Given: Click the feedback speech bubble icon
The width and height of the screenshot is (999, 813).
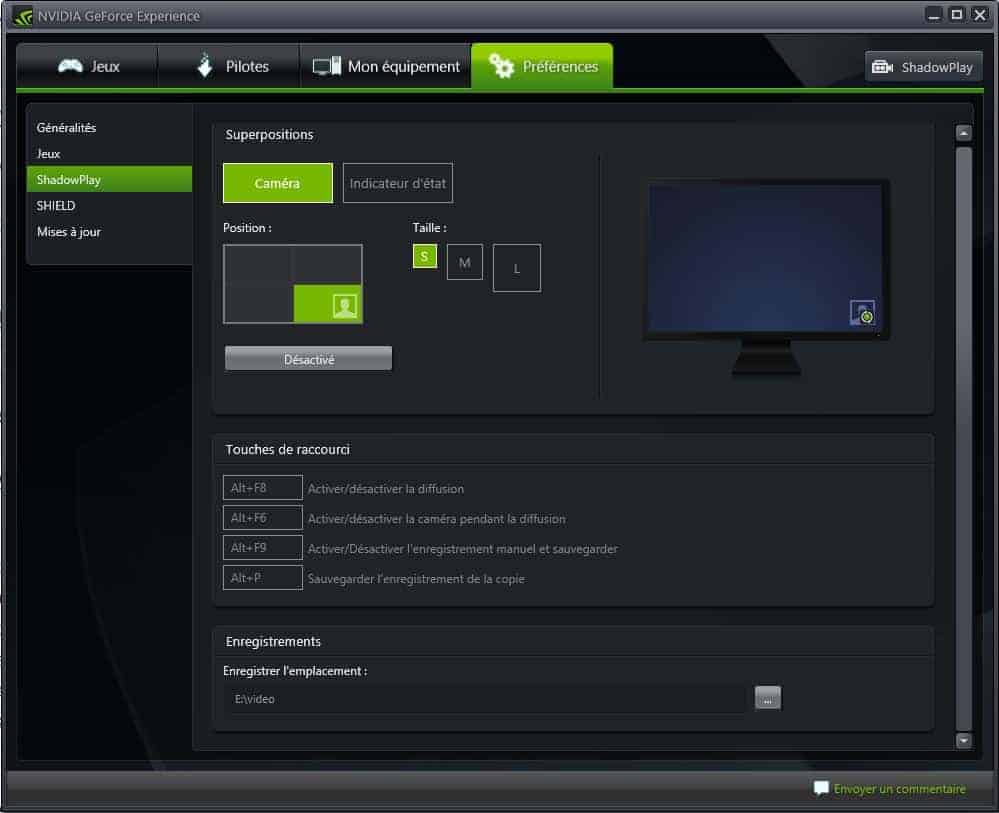Looking at the screenshot, I should click(x=821, y=788).
